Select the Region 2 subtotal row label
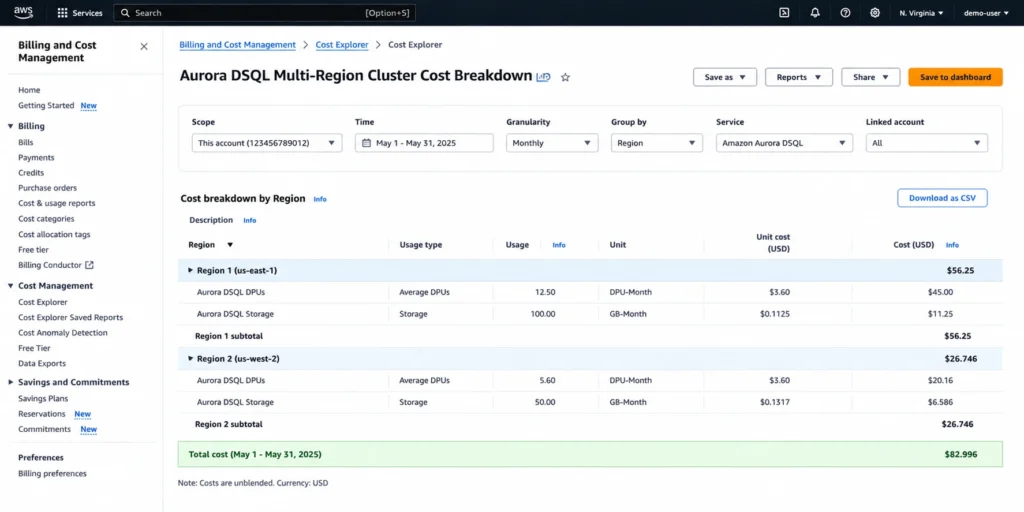The height and width of the screenshot is (512, 1024). pos(229,424)
